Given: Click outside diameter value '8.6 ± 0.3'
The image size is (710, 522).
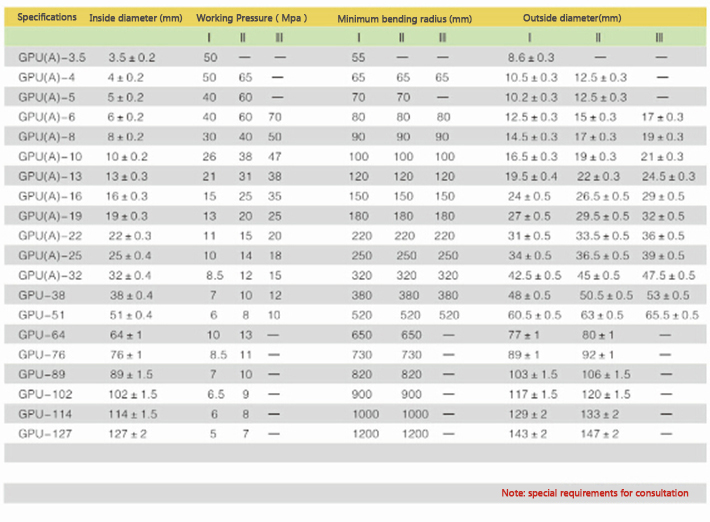Looking at the screenshot, I should (531, 57).
